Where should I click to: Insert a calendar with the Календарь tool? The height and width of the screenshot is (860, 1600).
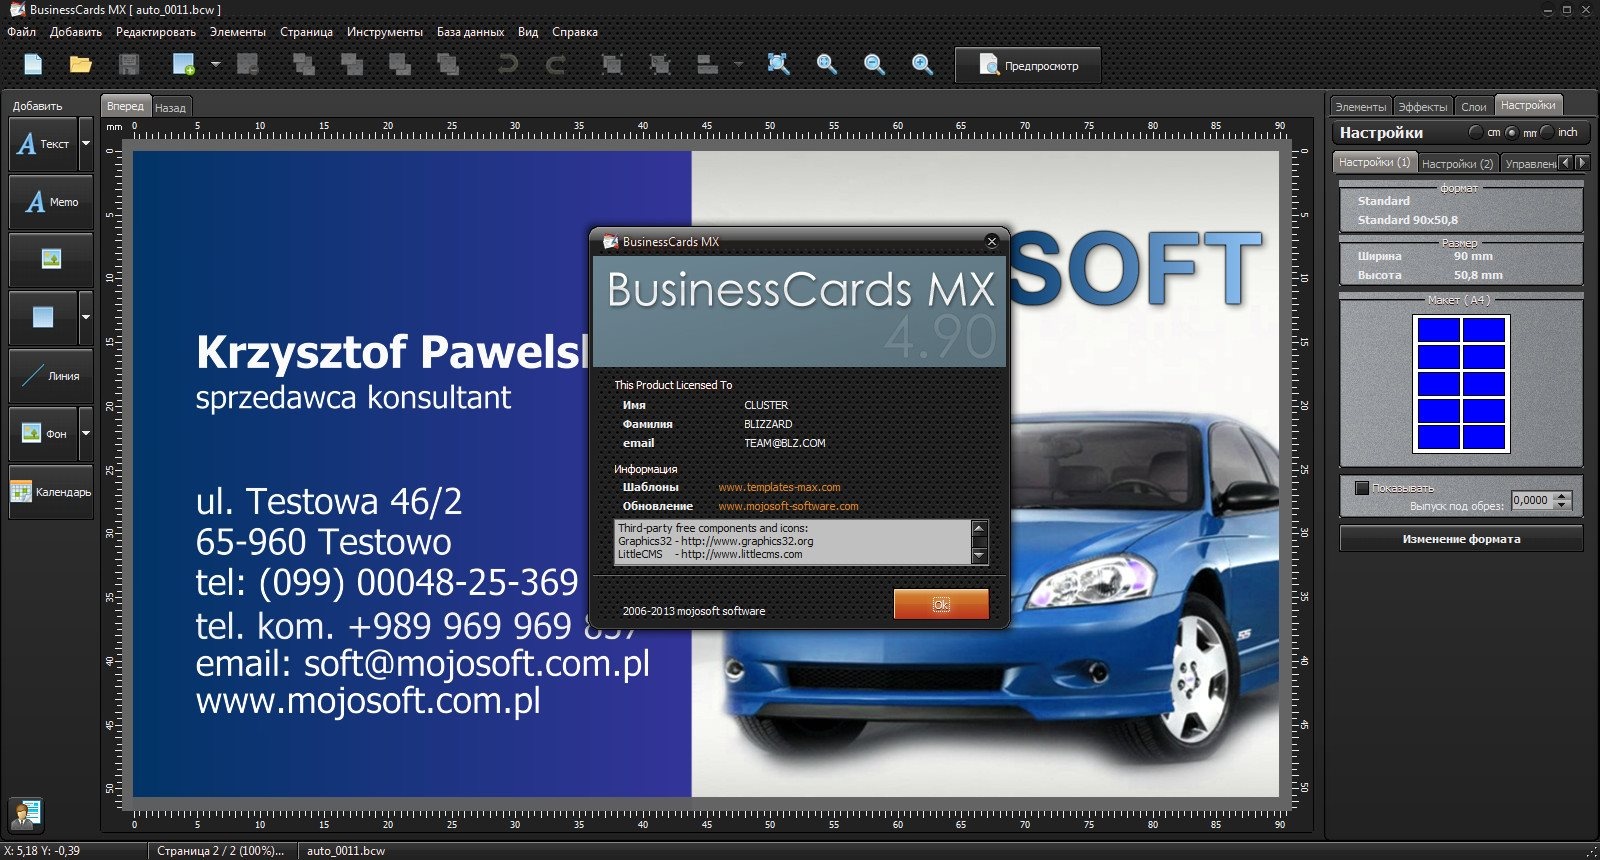pyautogui.click(x=51, y=491)
